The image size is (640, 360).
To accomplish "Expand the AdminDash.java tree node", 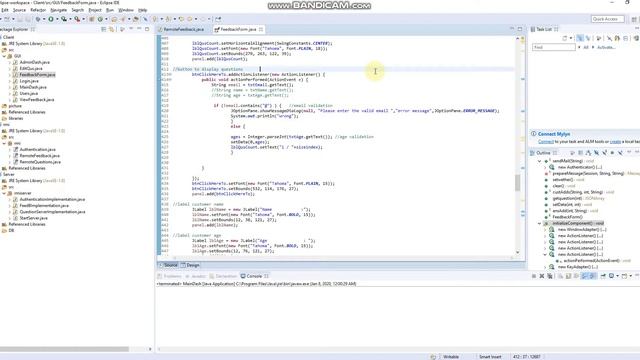I will (10, 62).
